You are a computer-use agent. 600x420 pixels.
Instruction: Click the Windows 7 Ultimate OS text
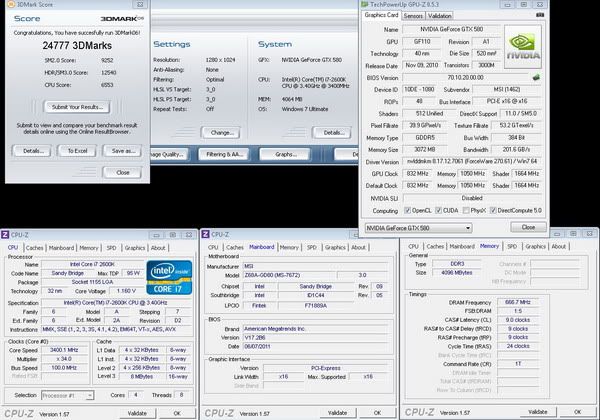click(x=305, y=109)
